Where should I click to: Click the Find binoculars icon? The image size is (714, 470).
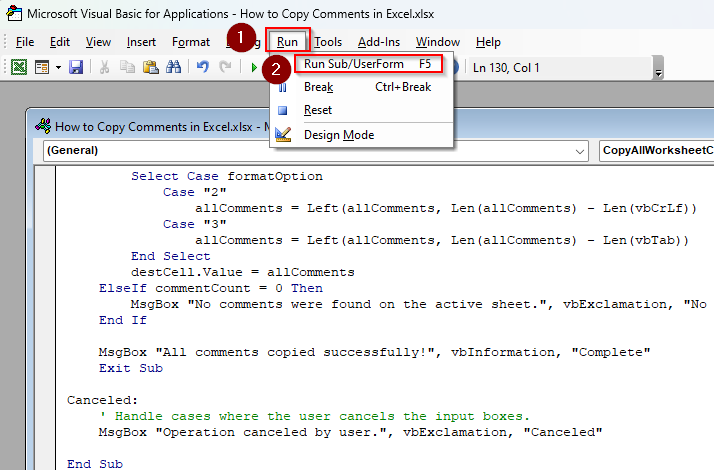point(173,67)
